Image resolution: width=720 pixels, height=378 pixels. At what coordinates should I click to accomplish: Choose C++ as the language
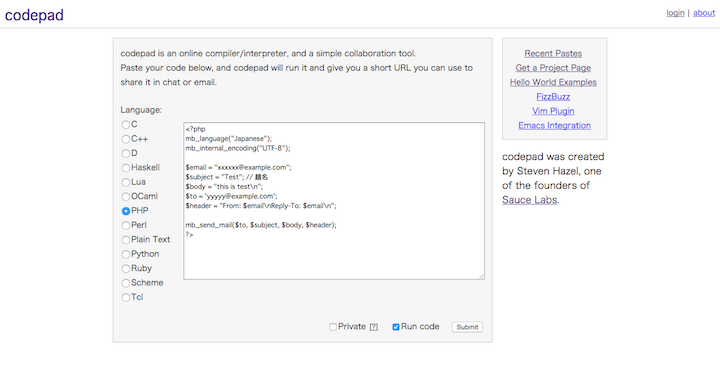[126, 139]
